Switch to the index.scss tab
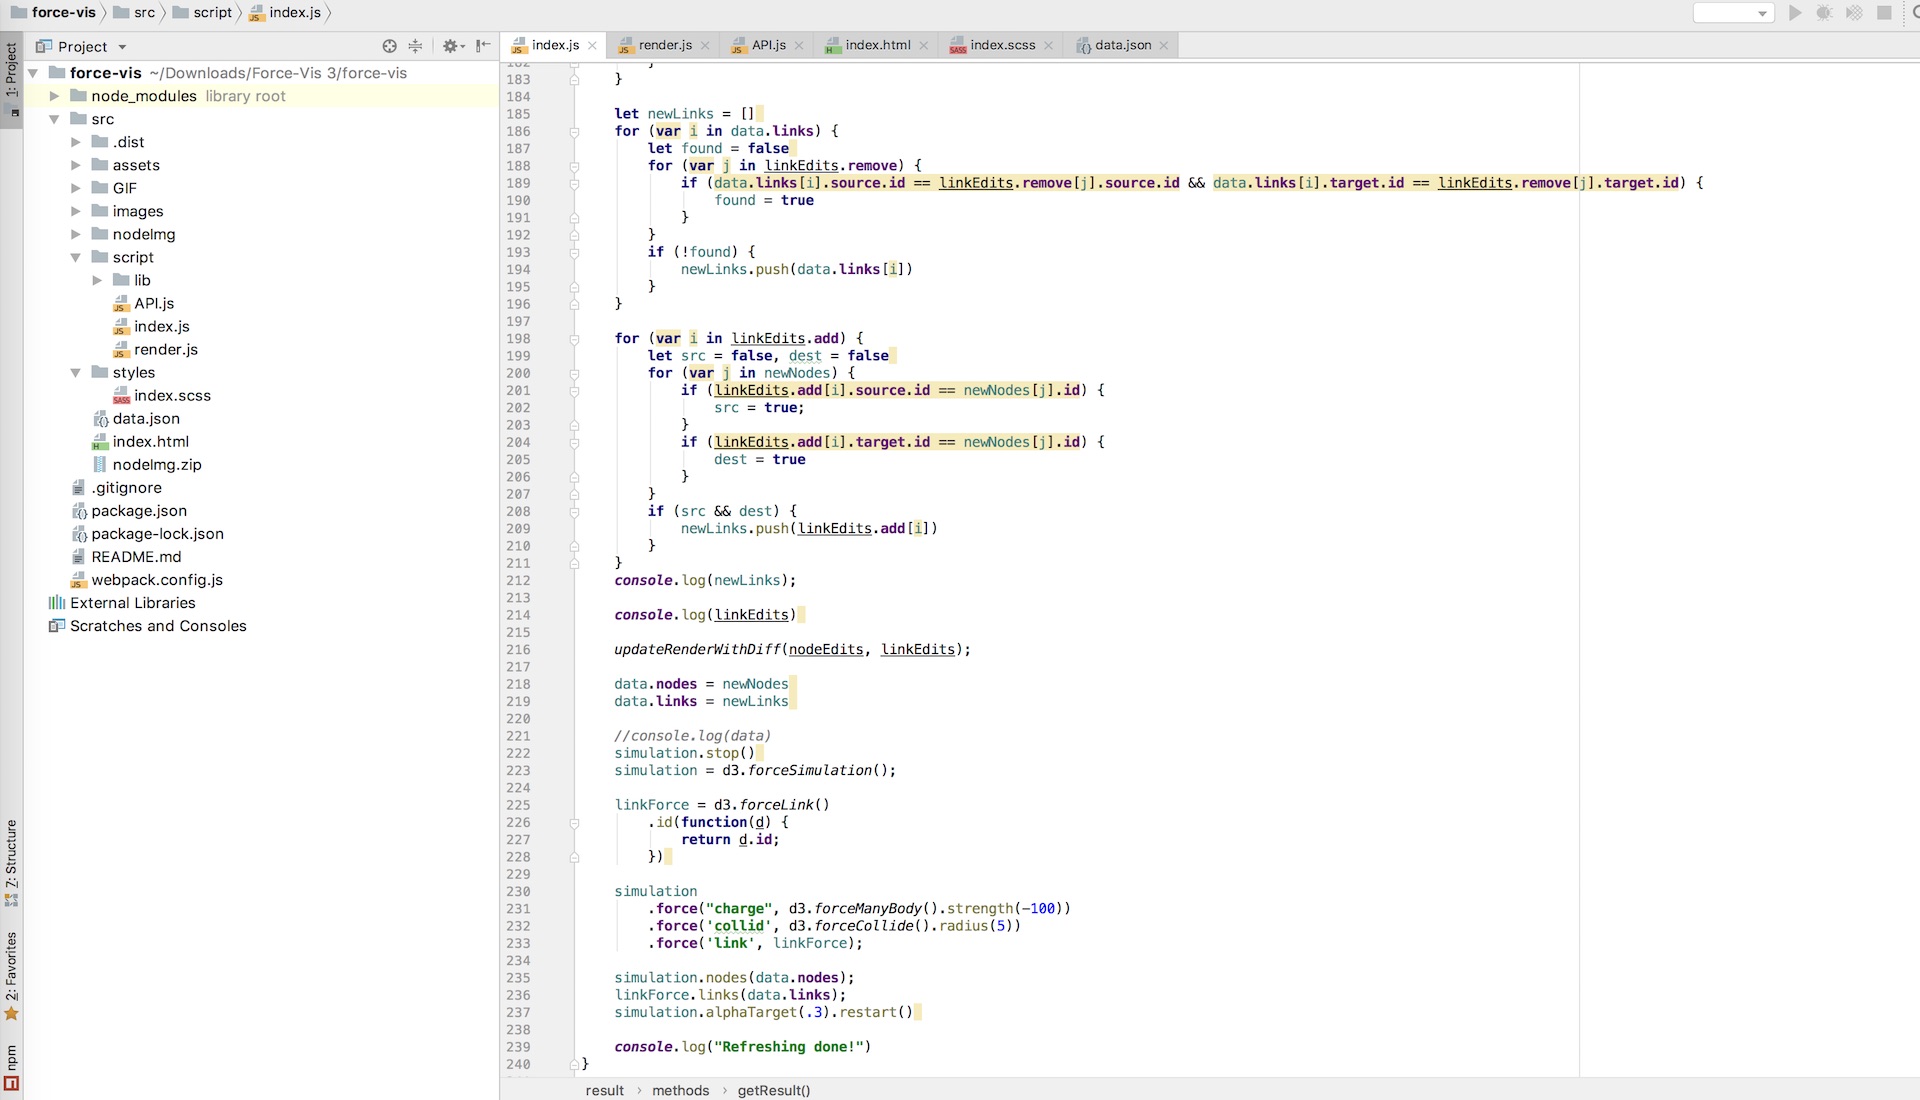This screenshot has height=1100, width=1920. [x=1002, y=45]
